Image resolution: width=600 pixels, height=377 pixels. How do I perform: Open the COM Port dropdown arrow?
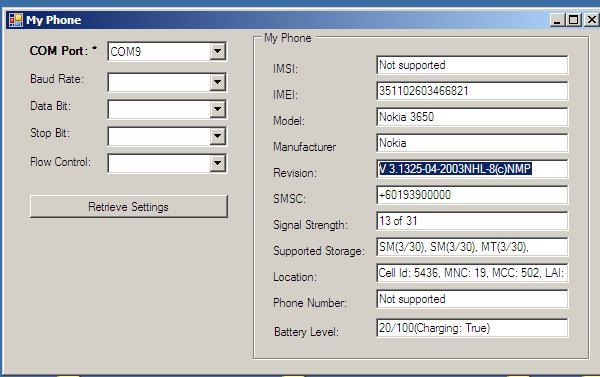pyautogui.click(x=217, y=51)
